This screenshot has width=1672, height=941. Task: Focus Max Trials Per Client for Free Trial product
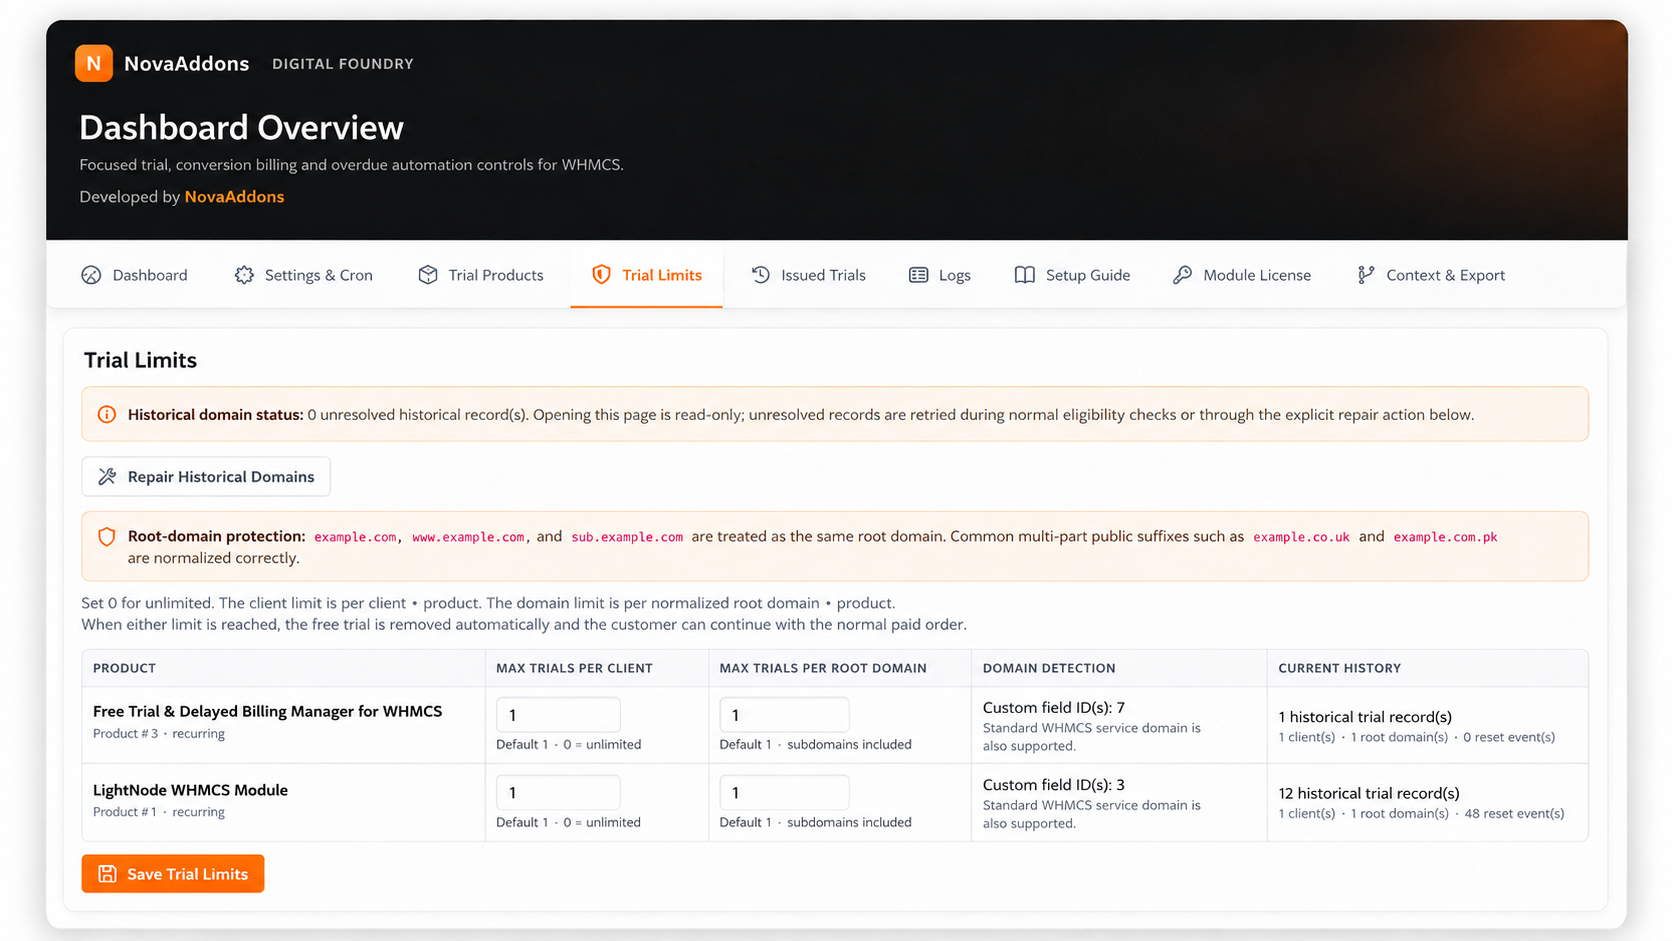tap(558, 715)
